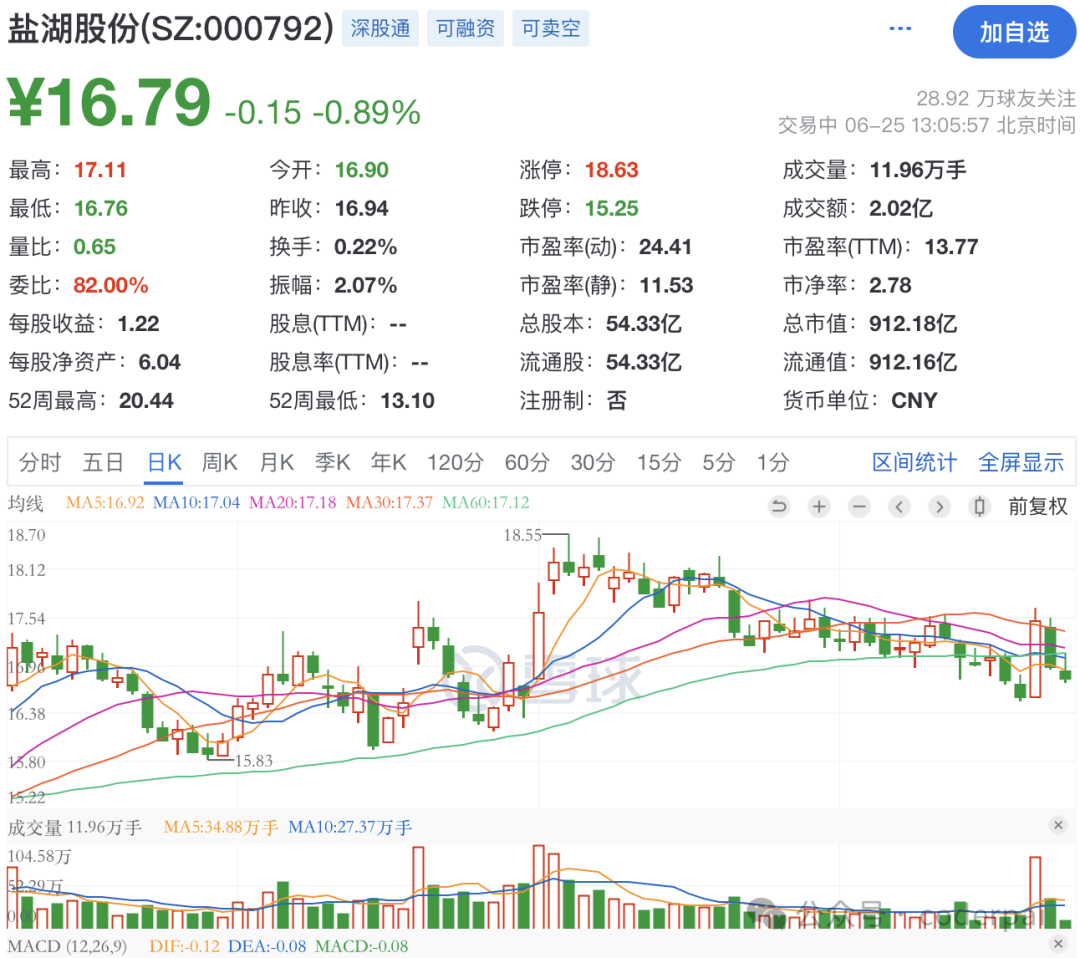
Task: Click the 最高 value 17.11
Action: point(100,169)
